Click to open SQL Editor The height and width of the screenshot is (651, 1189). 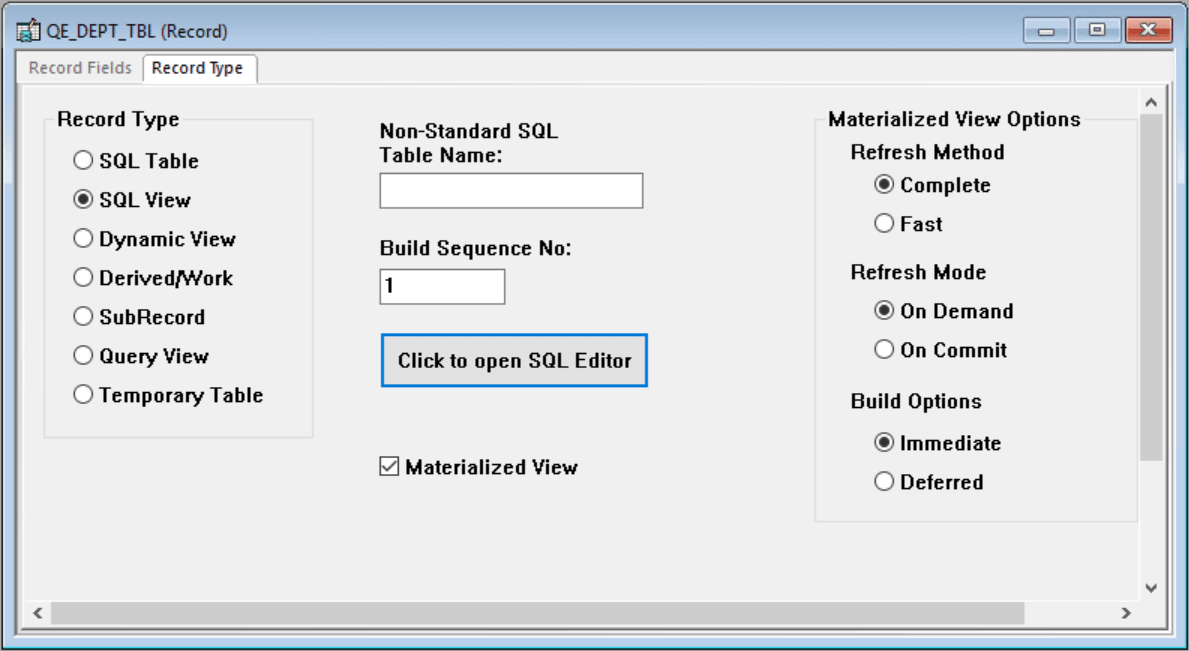513,360
